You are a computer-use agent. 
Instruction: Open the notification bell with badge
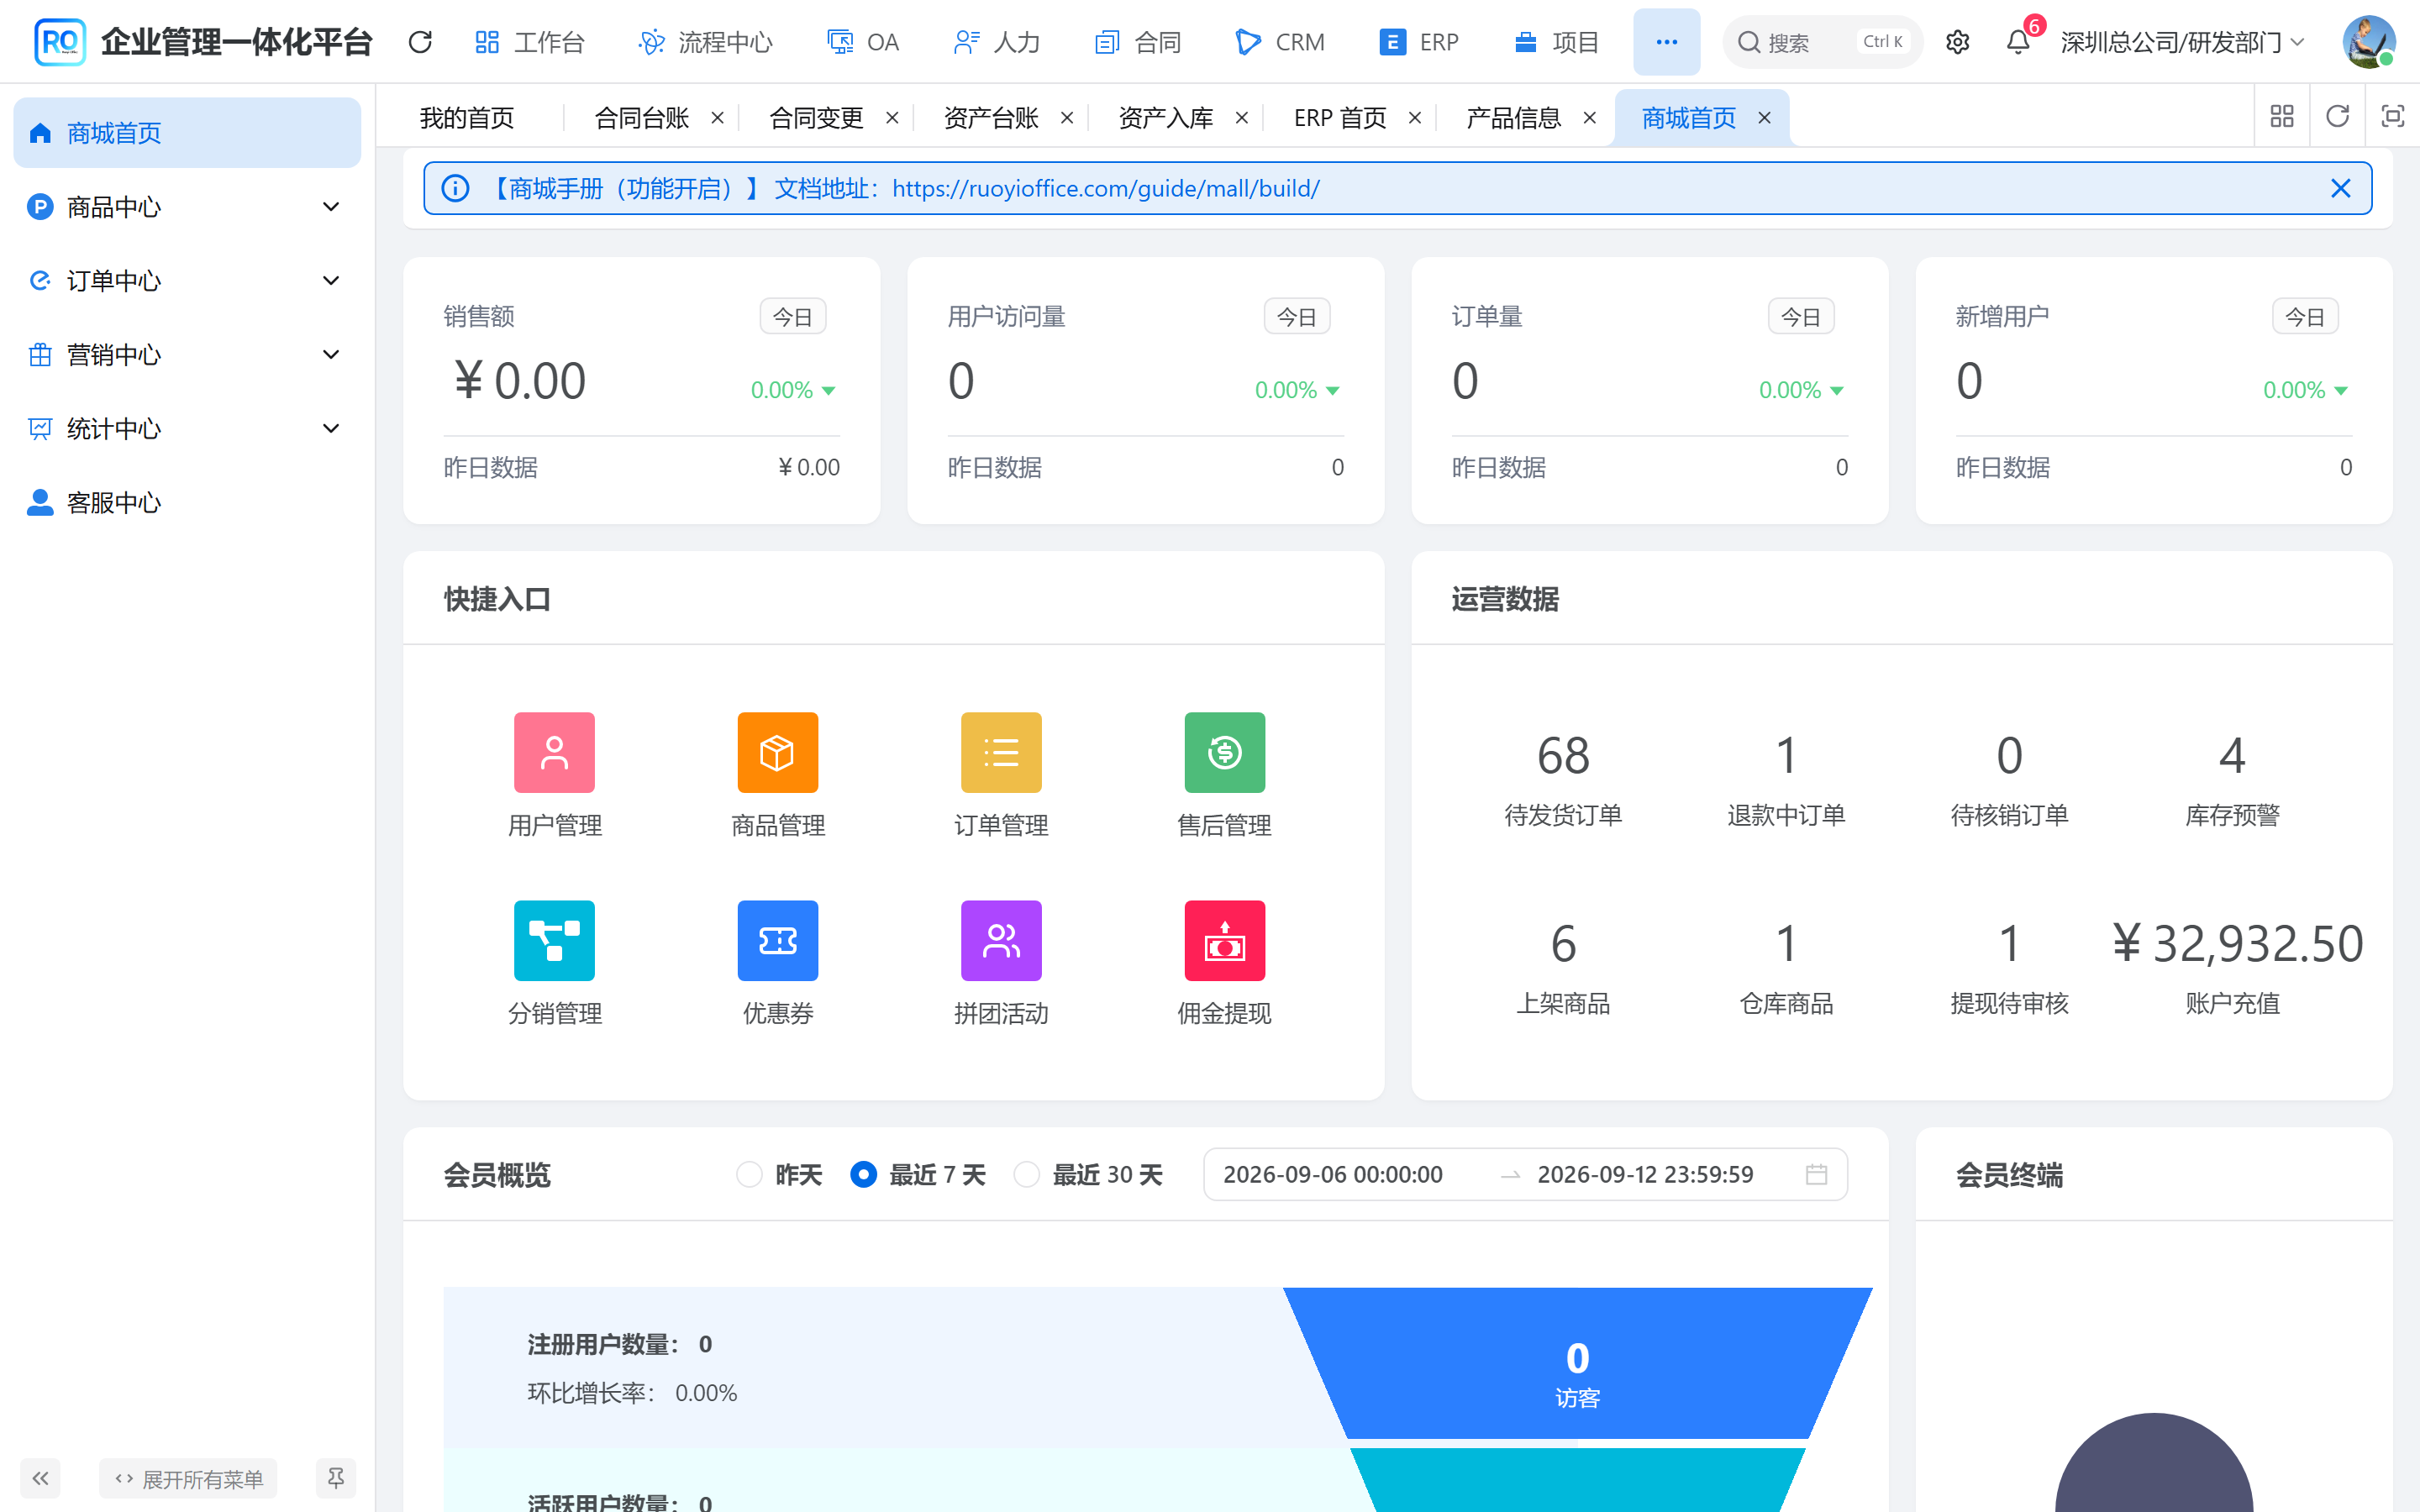pos(2018,42)
